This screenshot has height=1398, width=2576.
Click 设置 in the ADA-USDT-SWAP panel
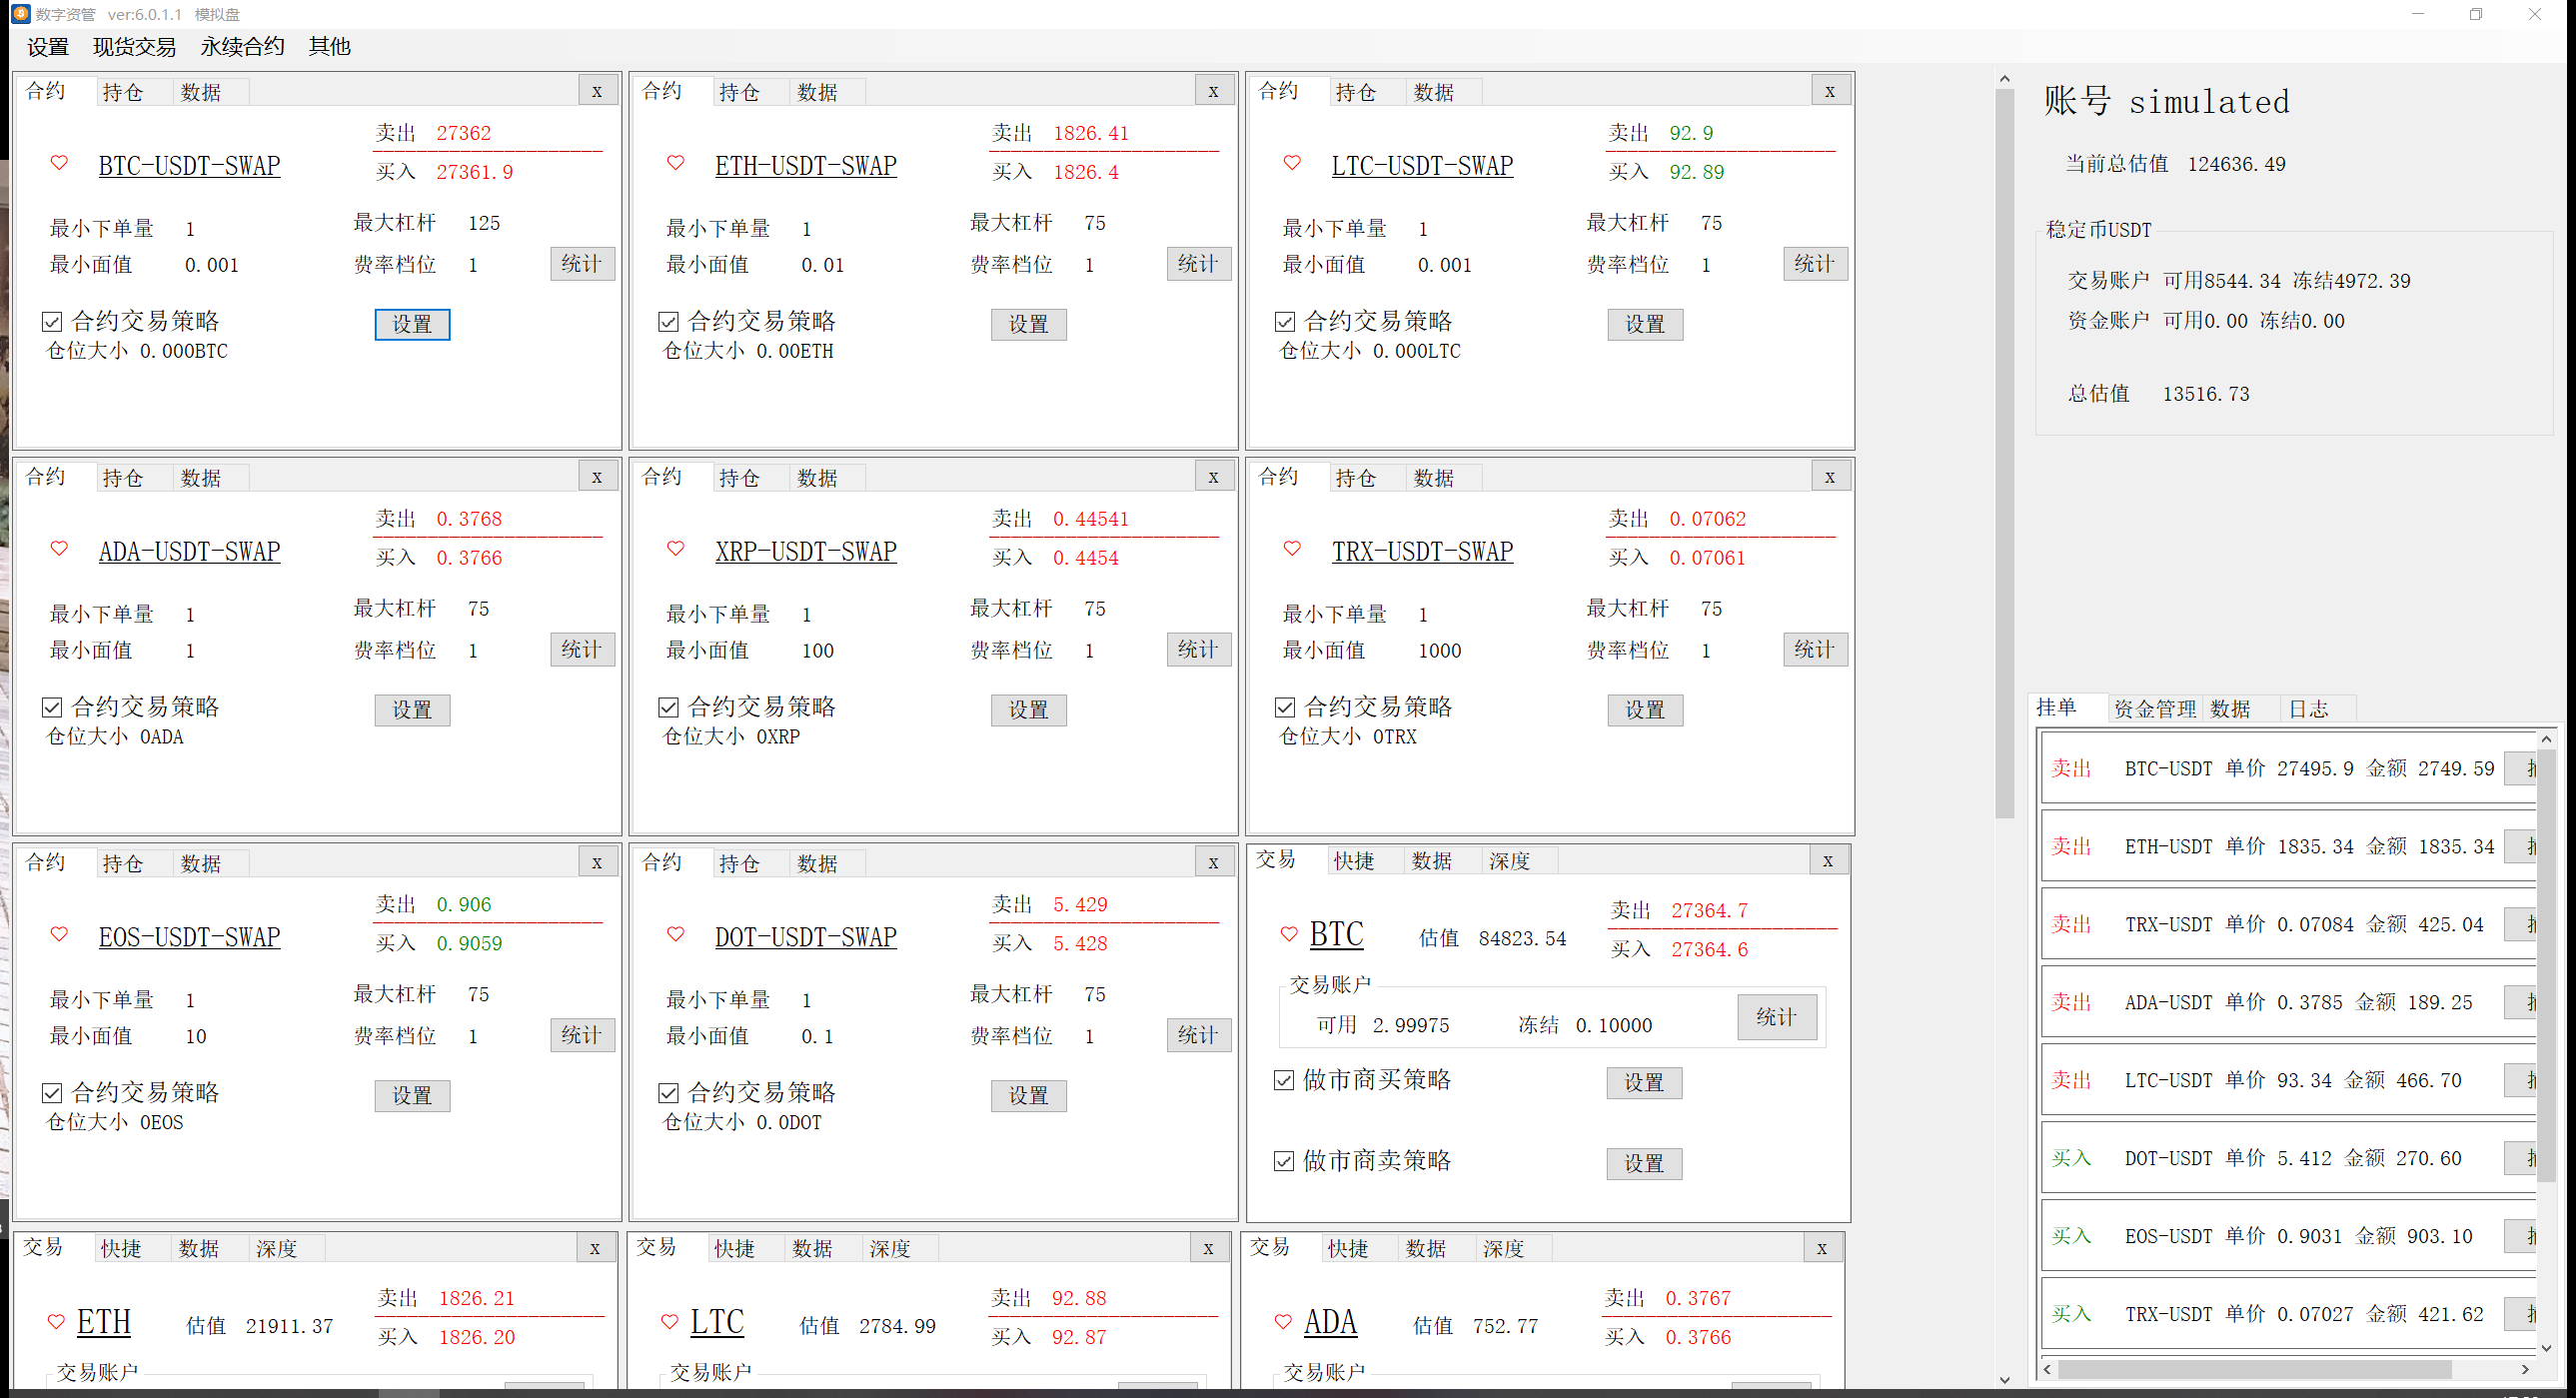click(x=412, y=710)
